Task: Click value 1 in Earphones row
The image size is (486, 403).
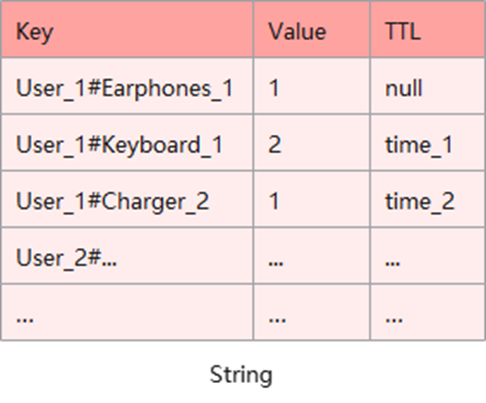Action: [312, 86]
